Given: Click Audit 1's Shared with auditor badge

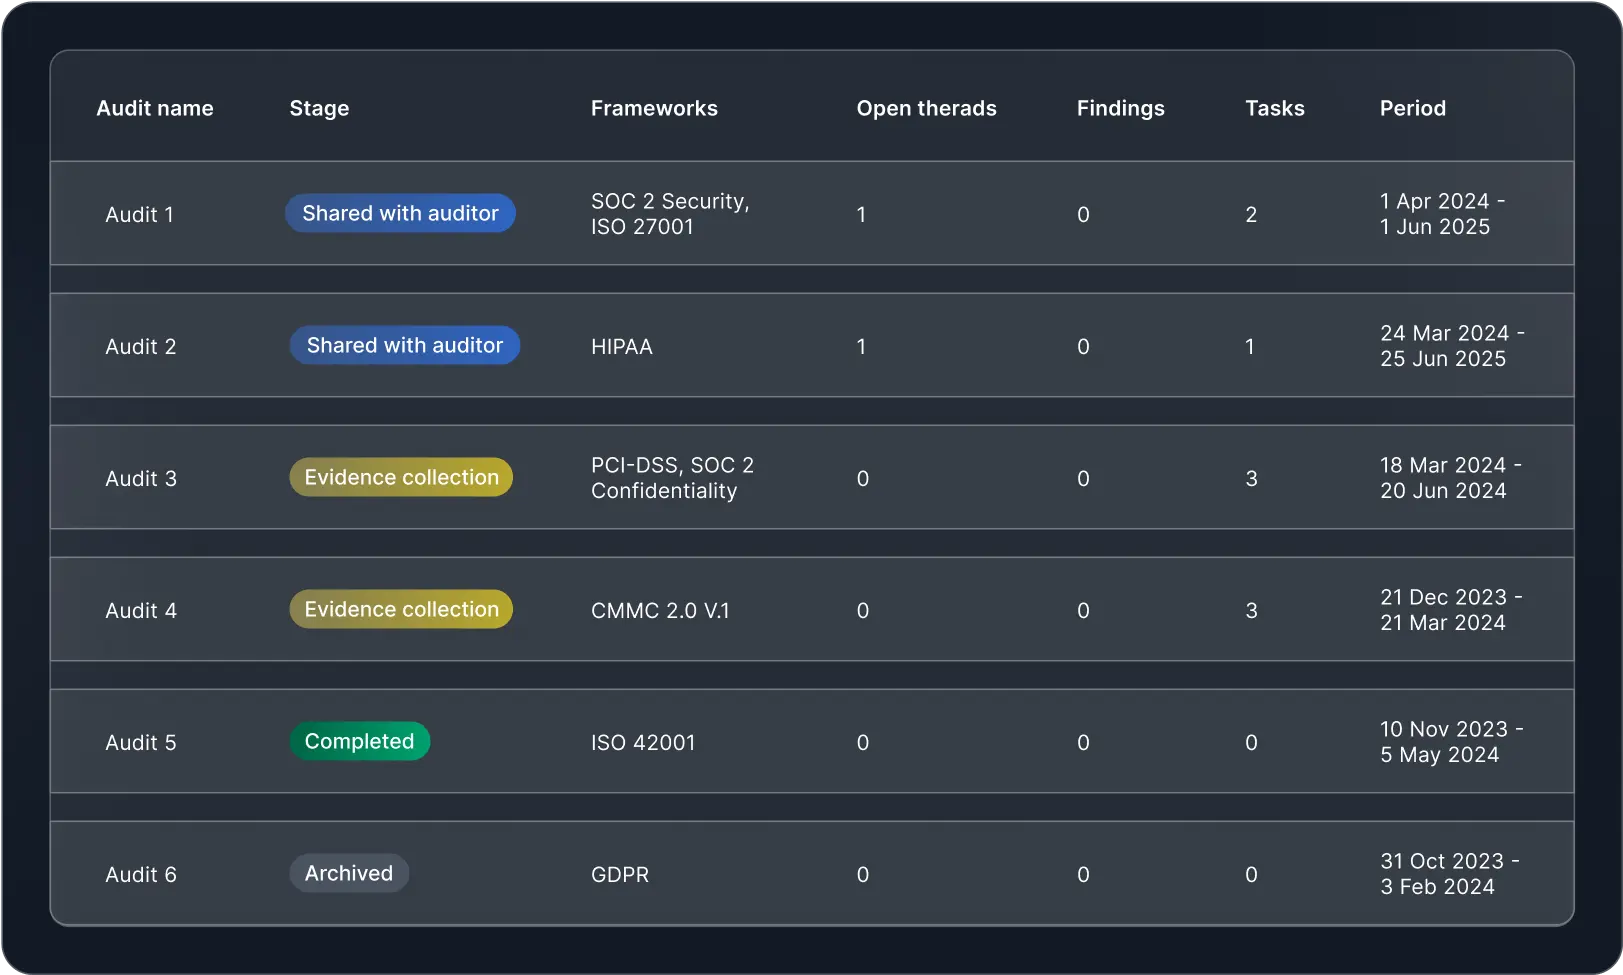Looking at the screenshot, I should [400, 213].
